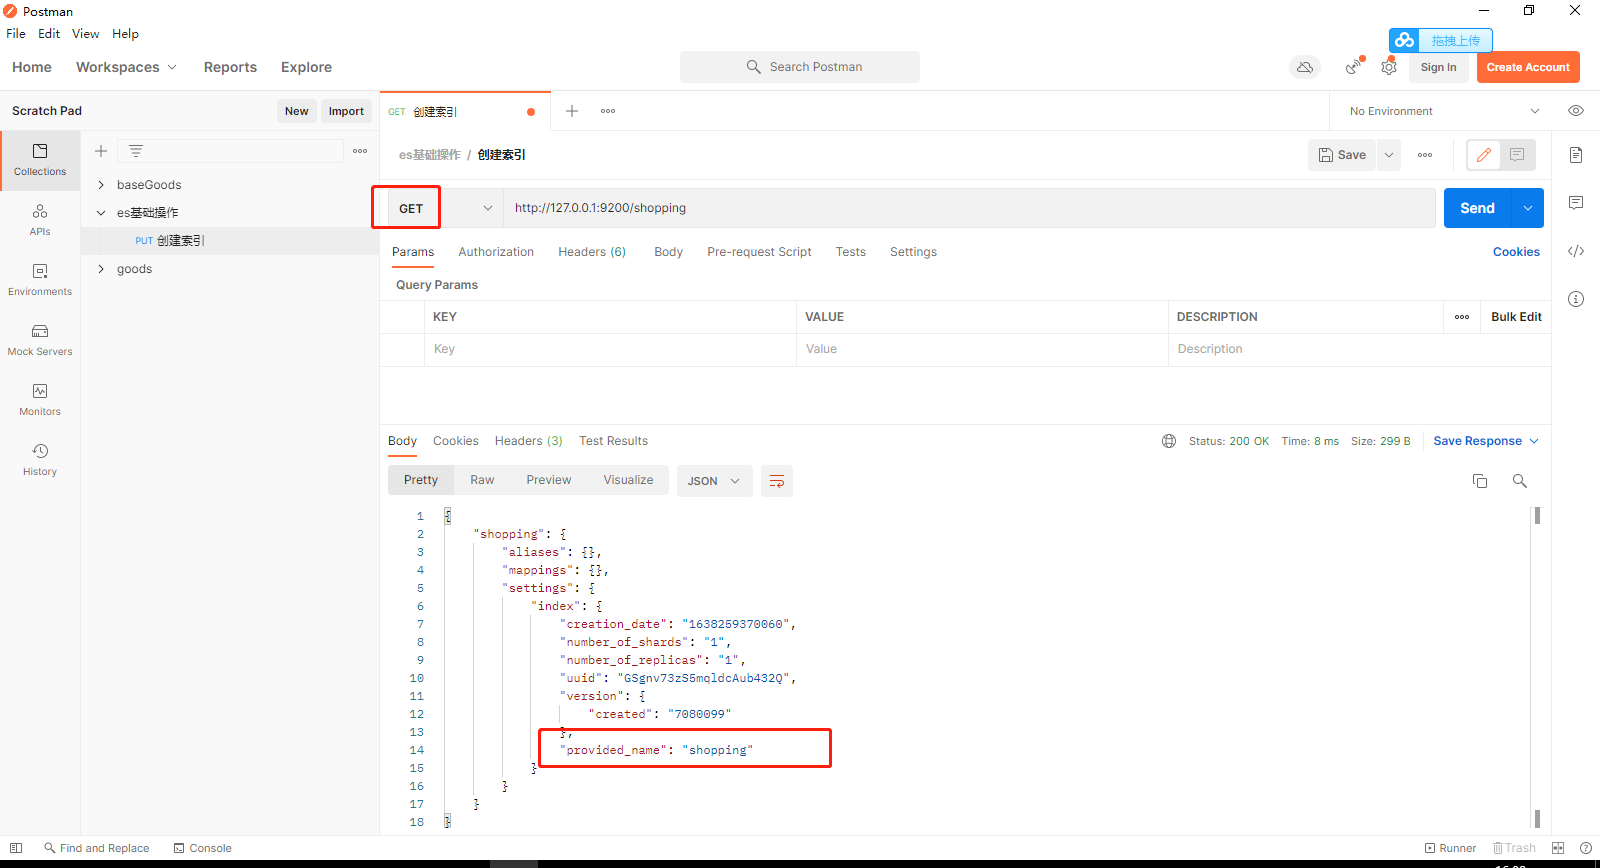The width and height of the screenshot is (1600, 868).
Task: Open the code snippet icon
Action: tap(1576, 251)
